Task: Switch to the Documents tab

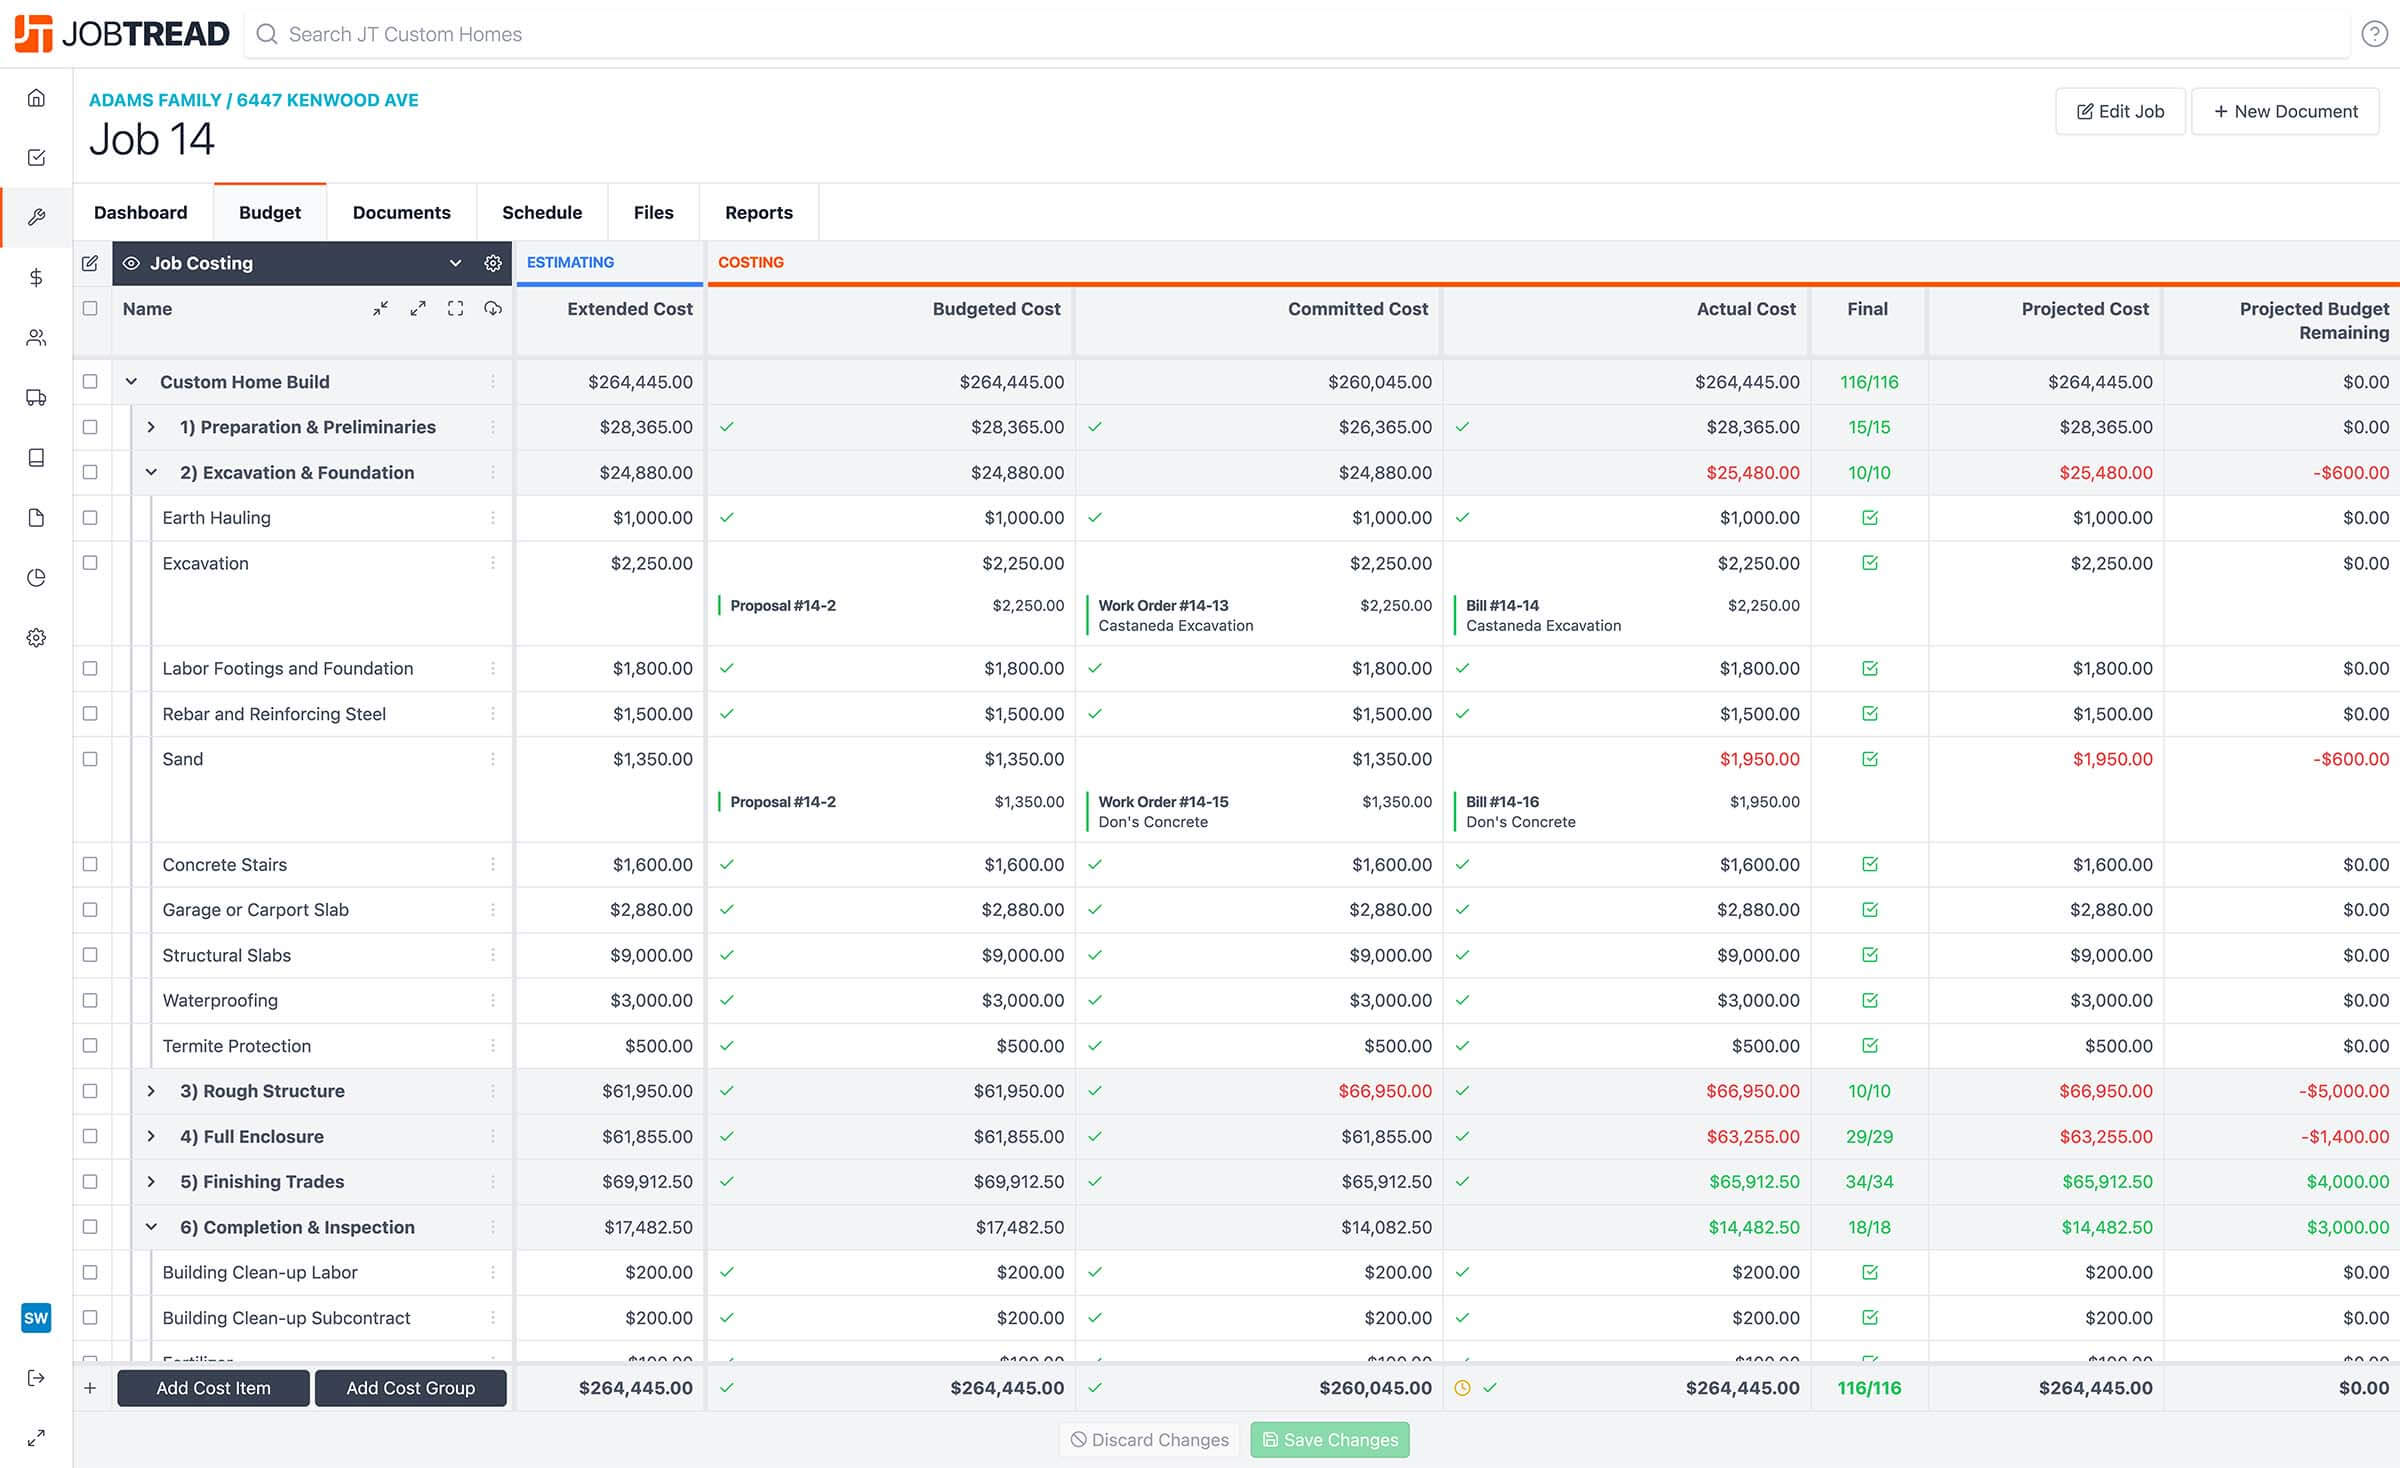Action: [x=401, y=212]
